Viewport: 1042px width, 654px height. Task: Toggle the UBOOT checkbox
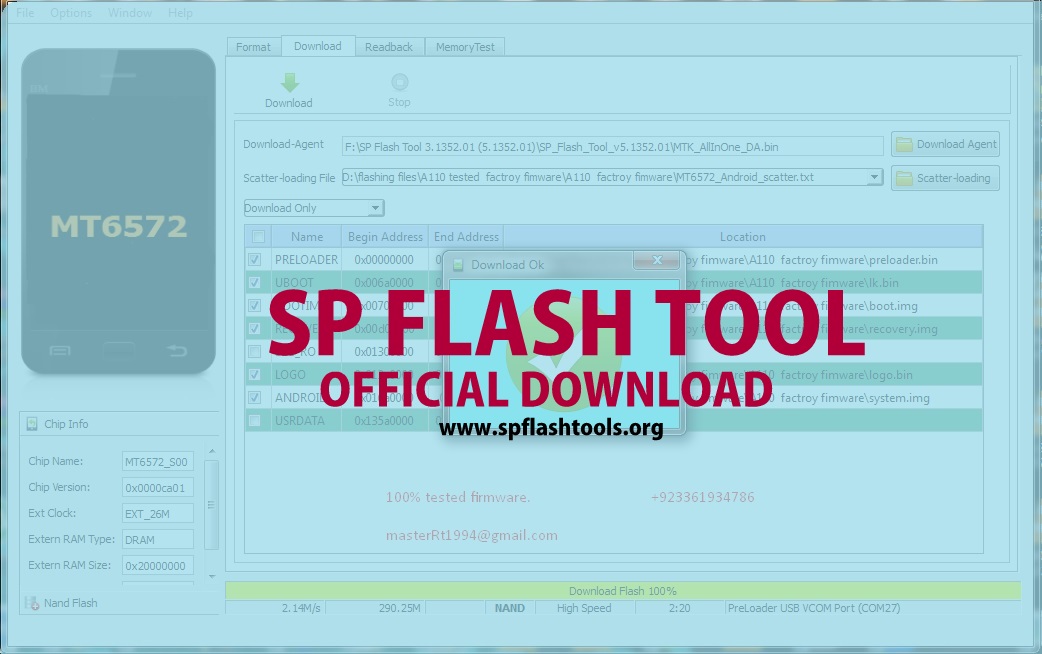255,282
